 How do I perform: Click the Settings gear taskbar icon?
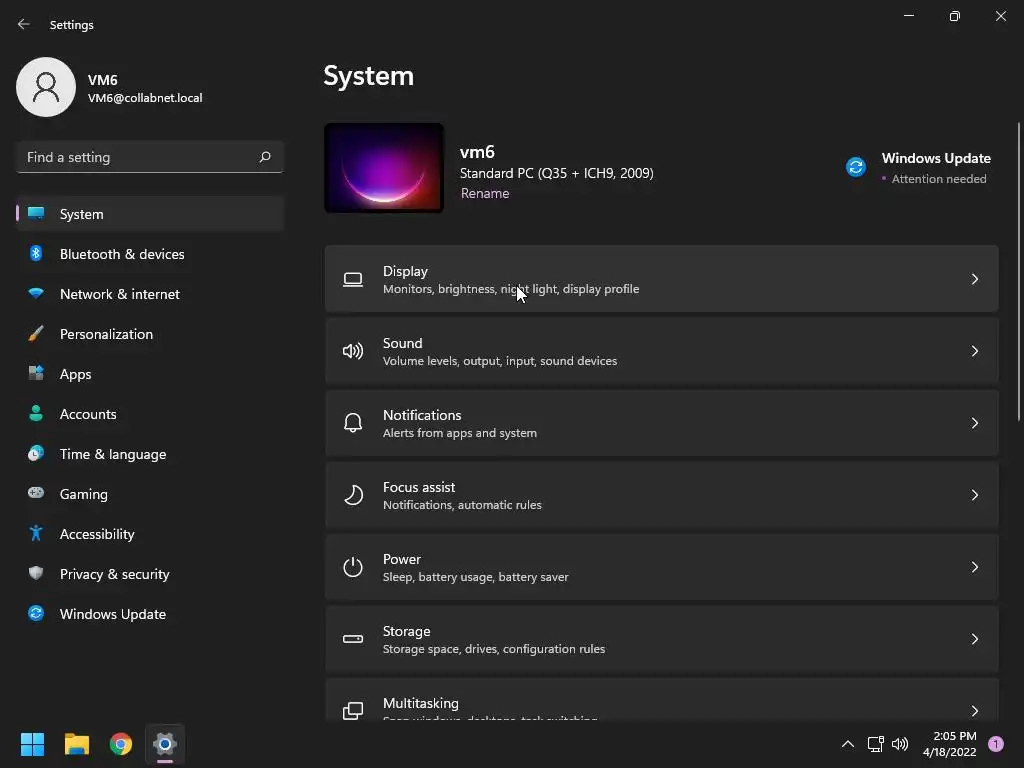point(165,744)
